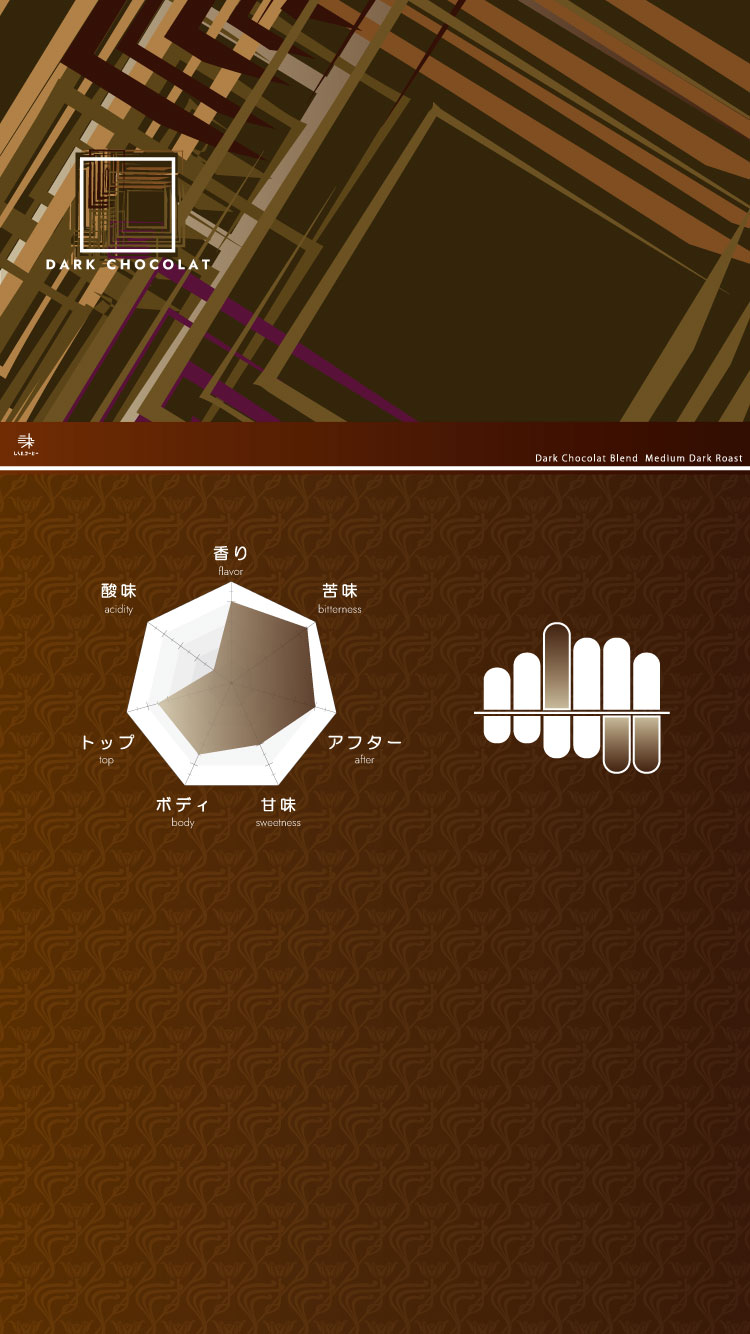
Task: Select the highlighted brown third bar above the line
Action: click(x=557, y=667)
